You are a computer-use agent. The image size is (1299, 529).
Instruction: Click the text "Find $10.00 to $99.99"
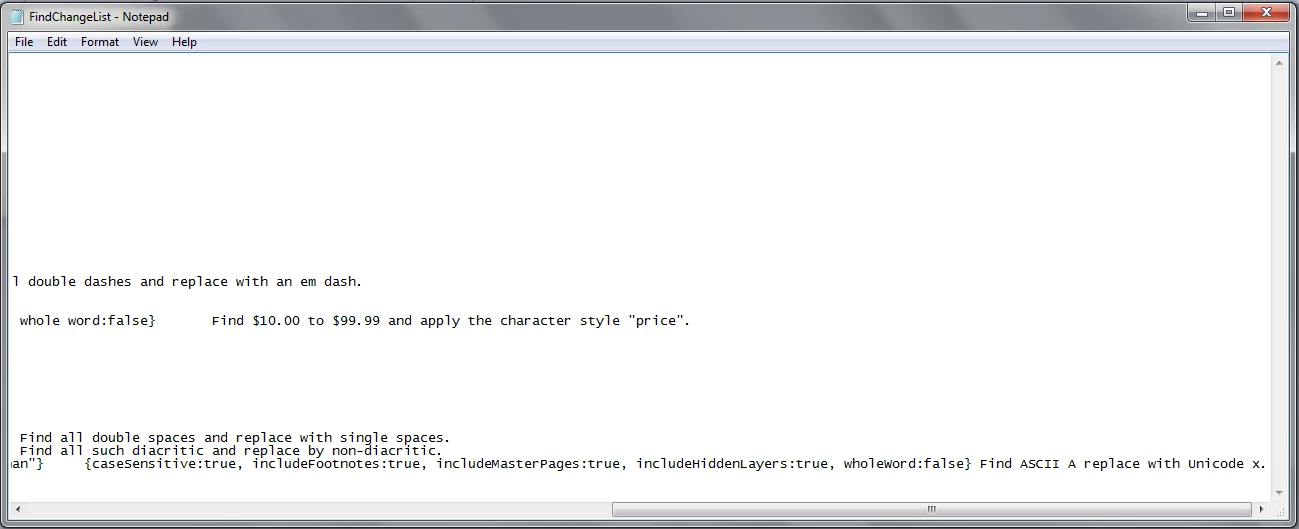296,321
